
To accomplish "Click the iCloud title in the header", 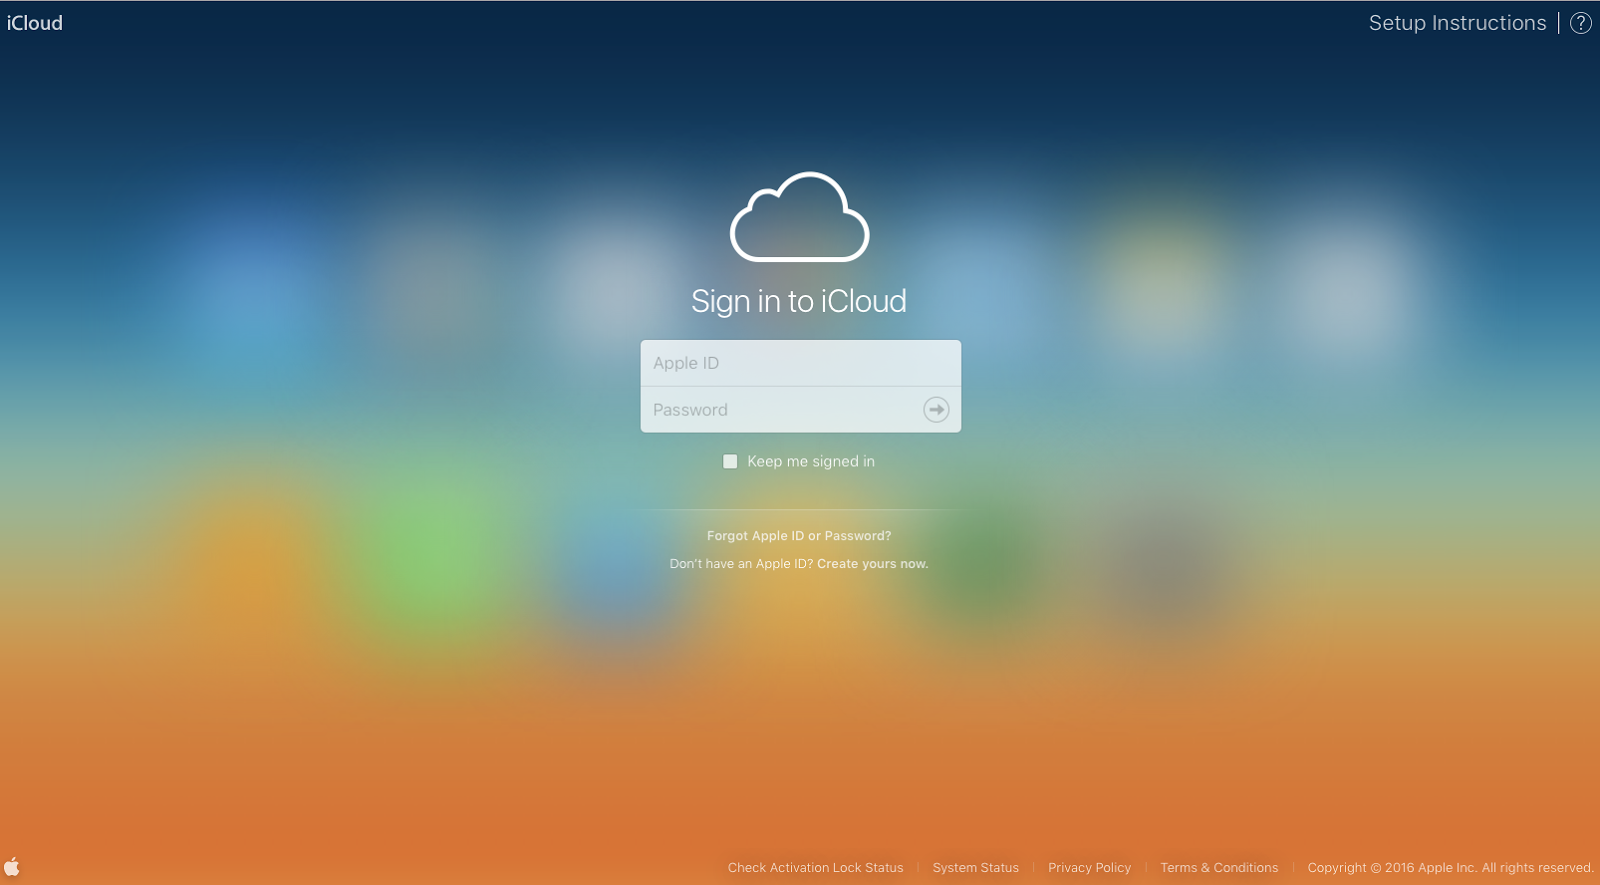I will point(35,23).
